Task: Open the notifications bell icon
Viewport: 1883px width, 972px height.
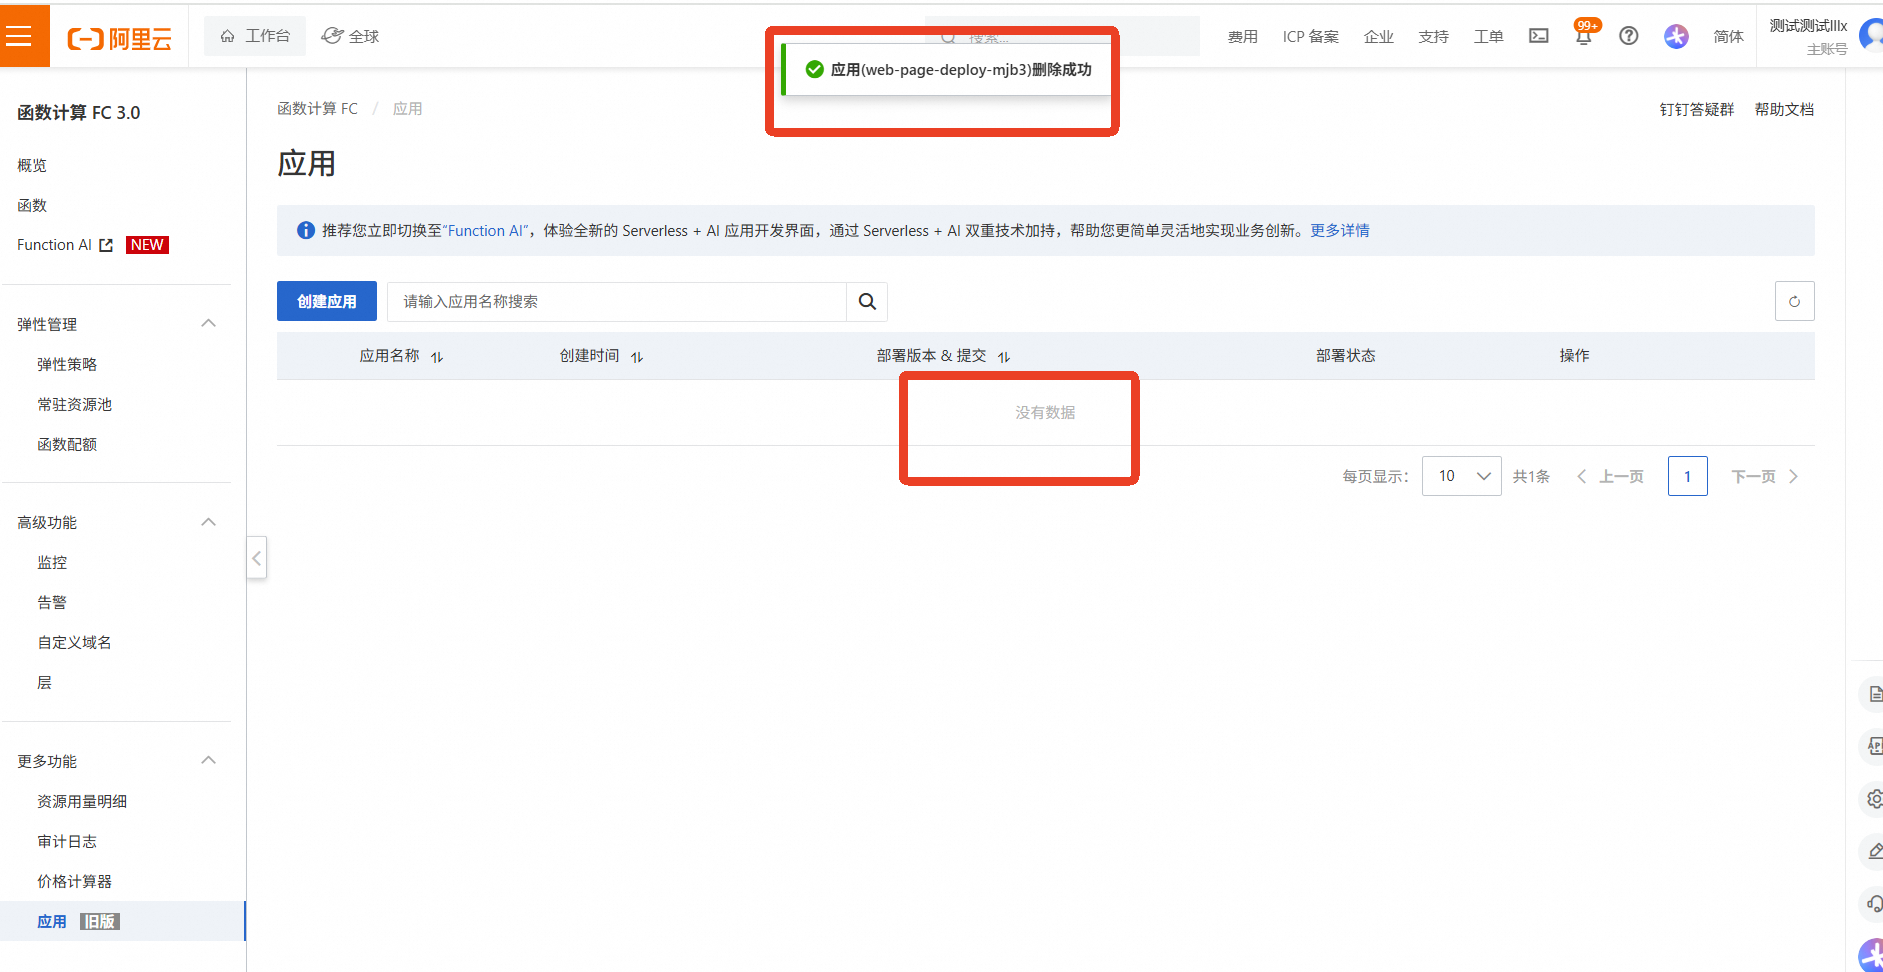Action: coord(1583,36)
